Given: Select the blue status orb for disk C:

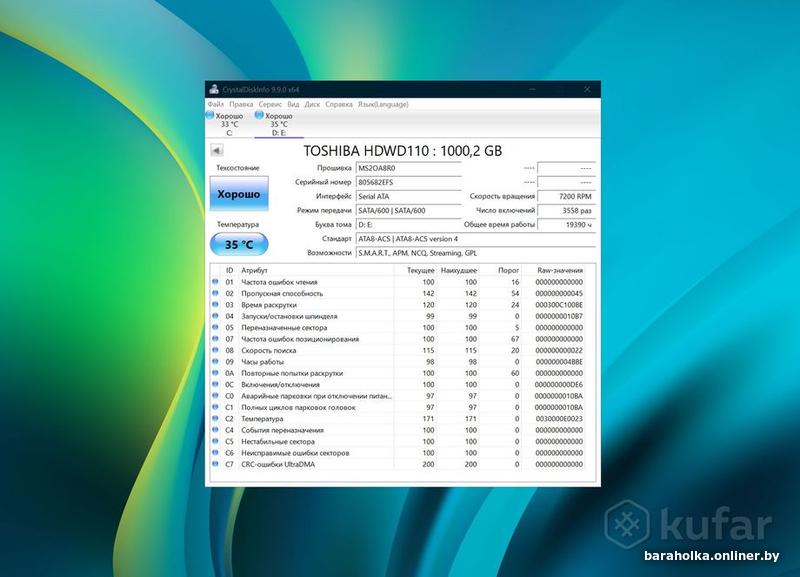Looking at the screenshot, I should tap(210, 116).
